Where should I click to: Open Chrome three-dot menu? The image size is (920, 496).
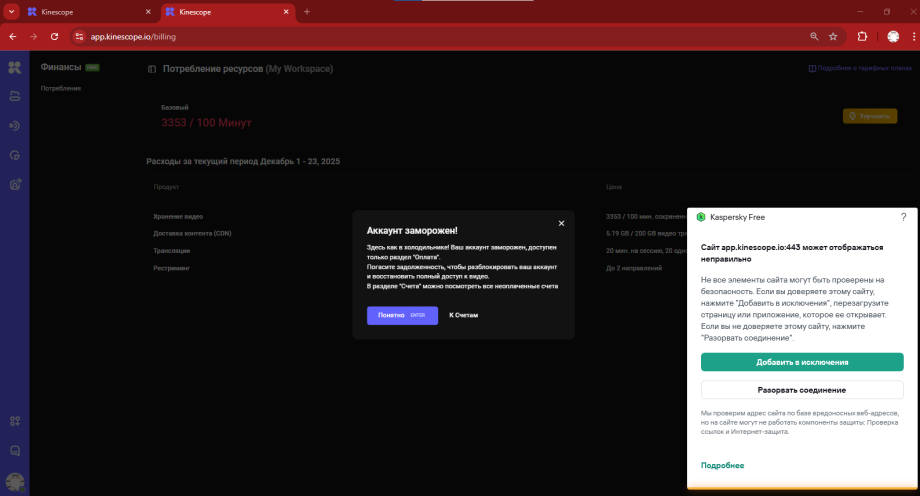coord(913,36)
